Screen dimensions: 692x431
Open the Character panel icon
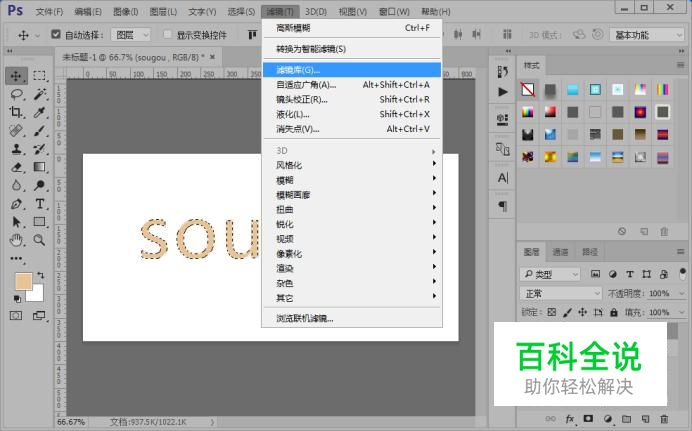pyautogui.click(x=503, y=178)
